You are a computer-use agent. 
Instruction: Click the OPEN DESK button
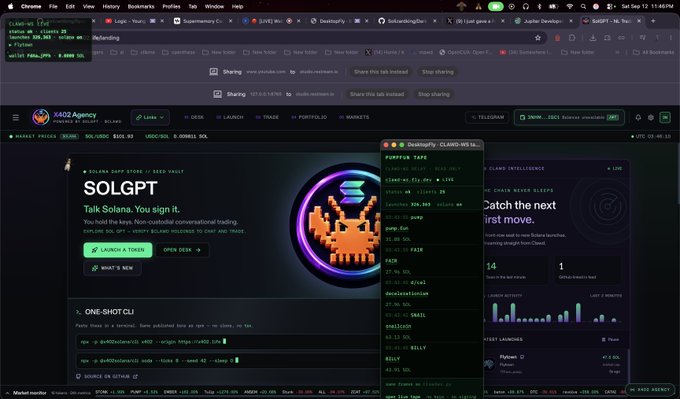[182, 250]
